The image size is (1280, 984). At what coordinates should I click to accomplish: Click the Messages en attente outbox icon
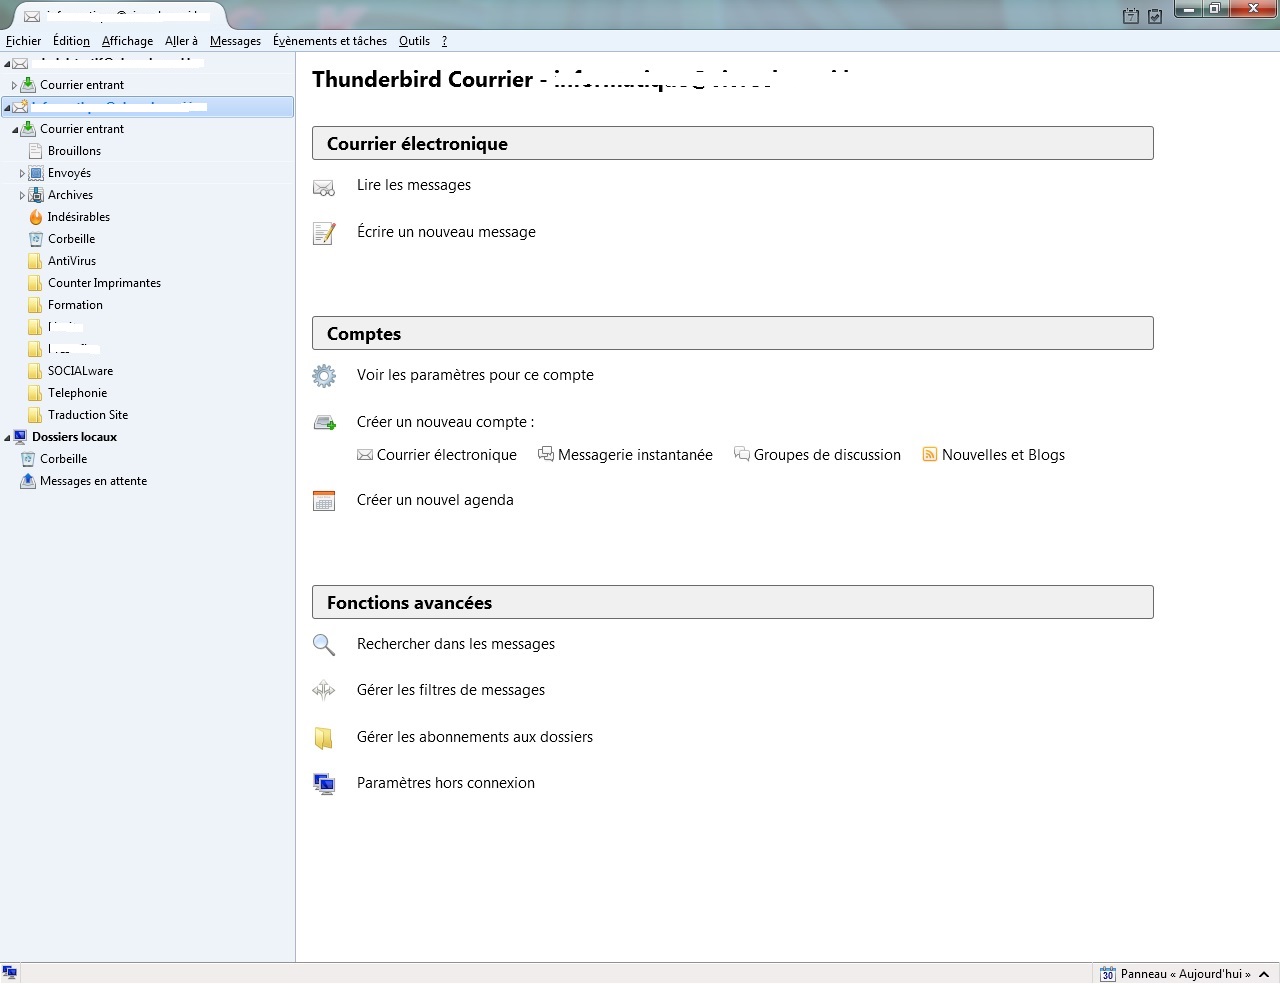point(28,481)
